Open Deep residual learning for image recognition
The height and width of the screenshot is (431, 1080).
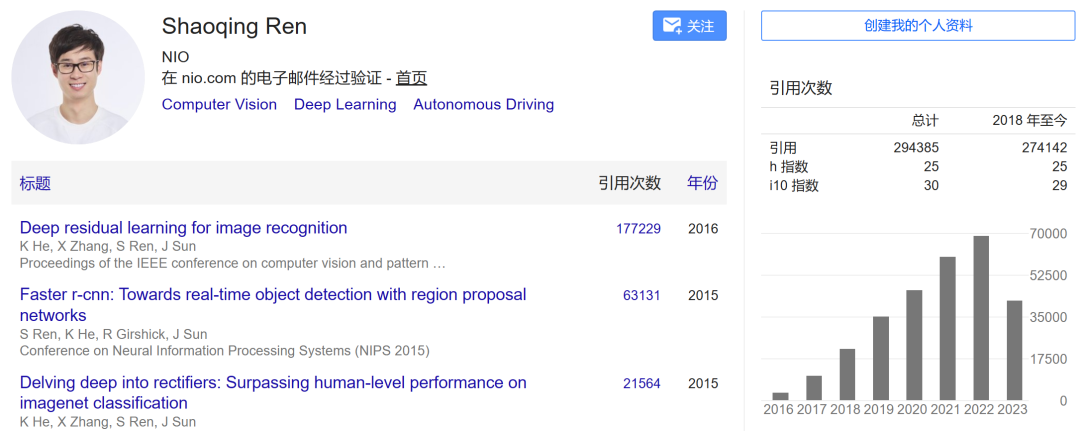click(x=183, y=228)
